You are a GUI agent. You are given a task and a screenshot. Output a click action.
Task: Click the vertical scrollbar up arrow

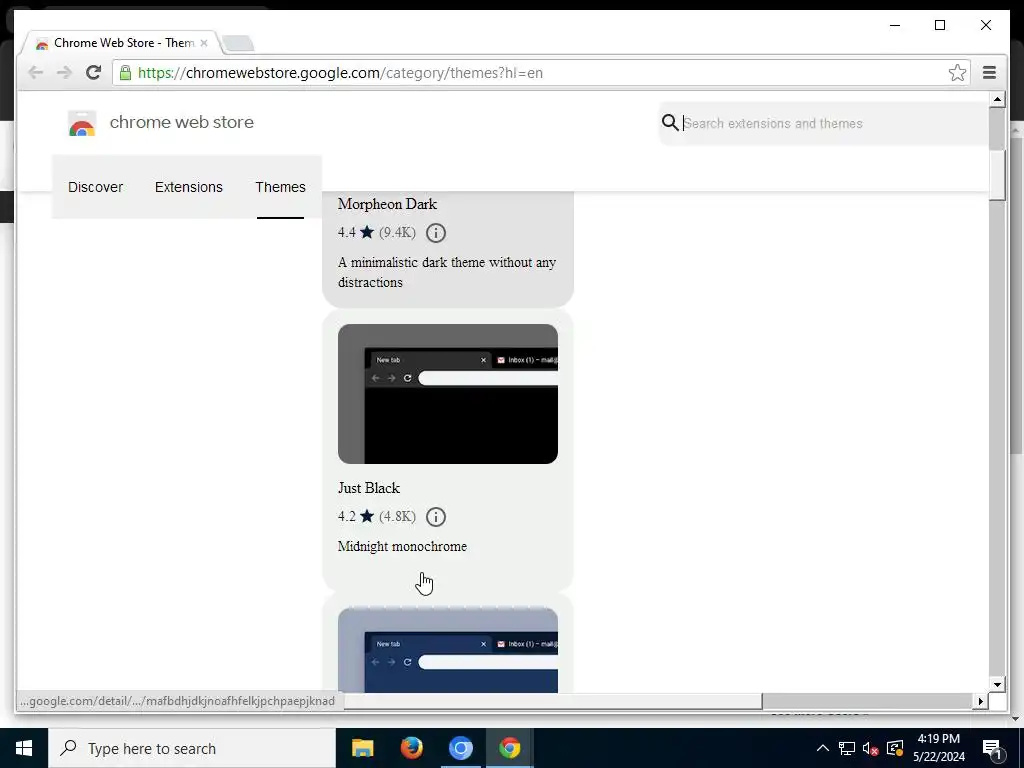click(997, 99)
